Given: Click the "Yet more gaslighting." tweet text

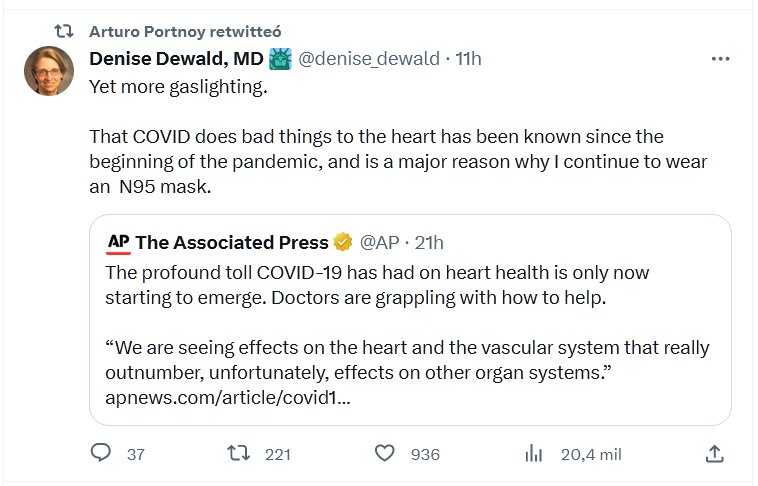Looking at the screenshot, I should click(179, 87).
